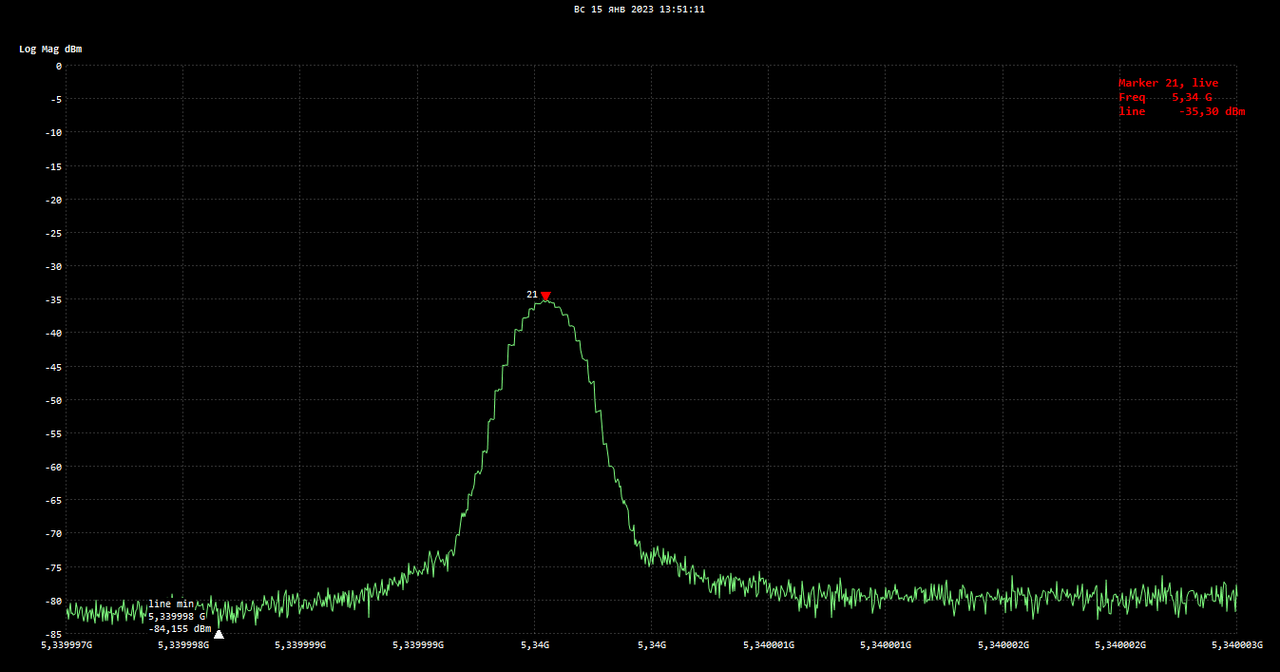
Task: Click the "Log Mag dBm" axis title
Action: coord(52,48)
